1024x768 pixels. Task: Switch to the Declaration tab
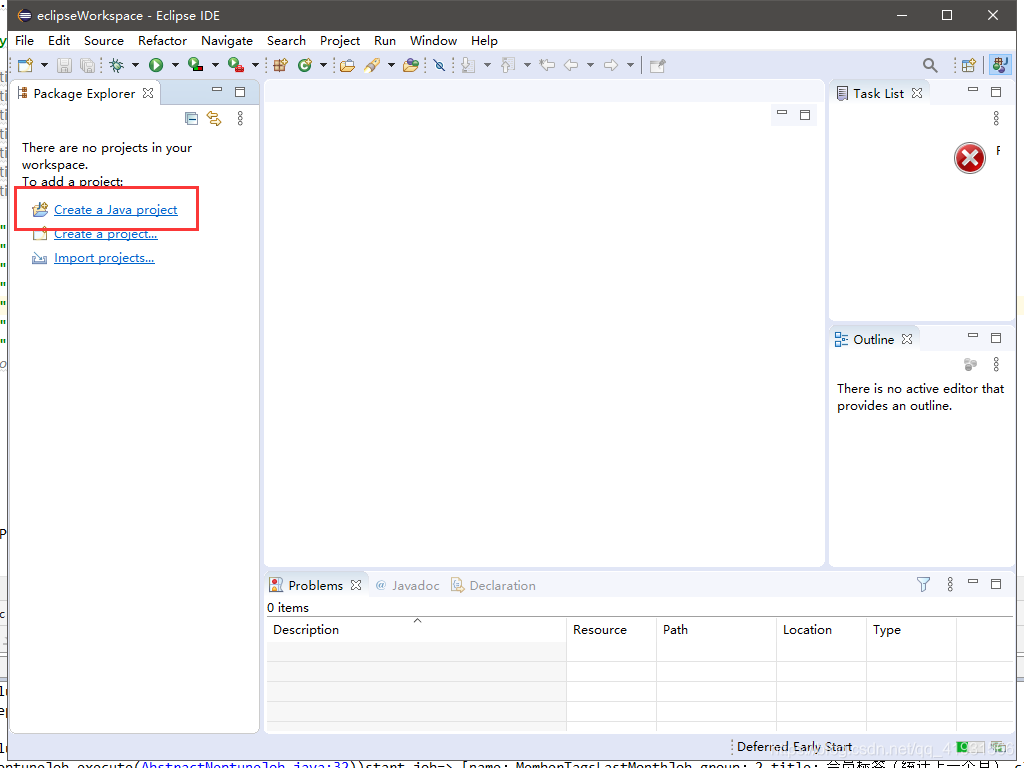point(494,585)
